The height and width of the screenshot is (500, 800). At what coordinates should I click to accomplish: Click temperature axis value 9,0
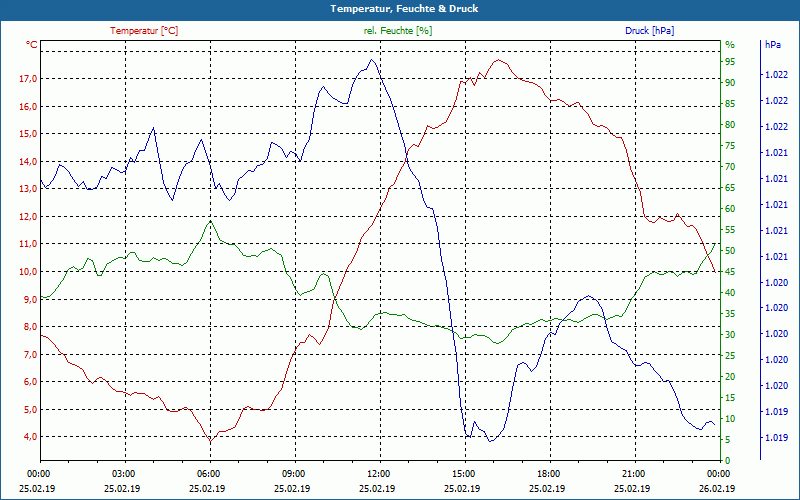tap(30, 299)
